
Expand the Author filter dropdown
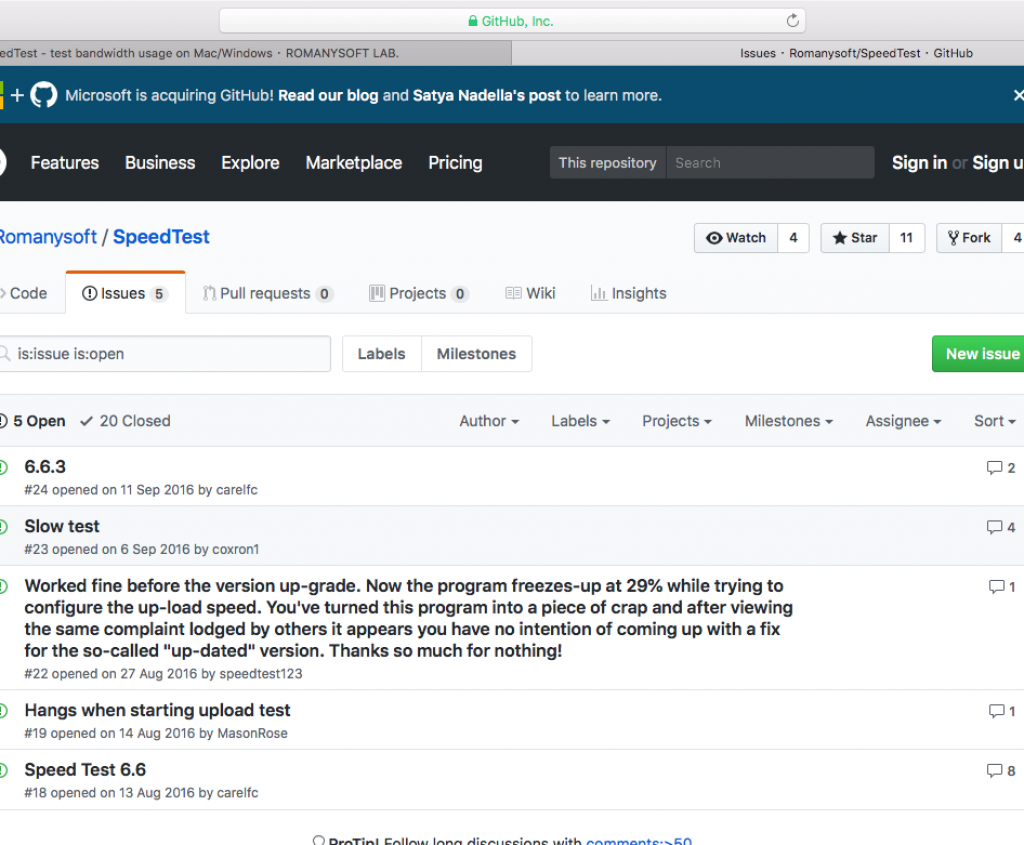pyautogui.click(x=489, y=421)
